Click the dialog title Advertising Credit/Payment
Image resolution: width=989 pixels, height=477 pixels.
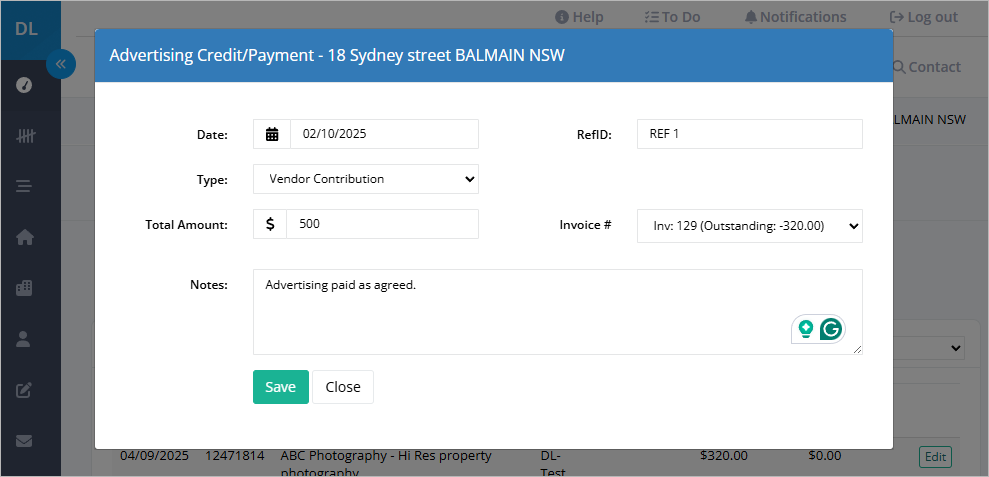(337, 56)
